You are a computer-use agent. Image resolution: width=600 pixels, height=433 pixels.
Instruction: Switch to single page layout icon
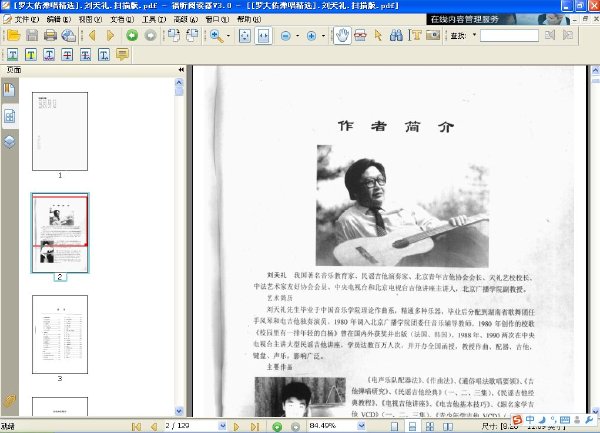[x=394, y=426]
